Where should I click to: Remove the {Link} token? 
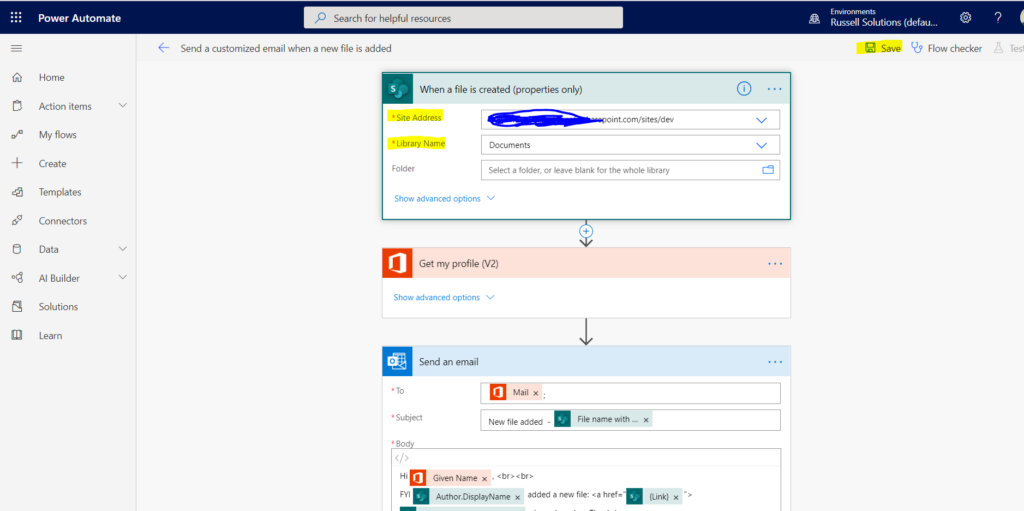[676, 497]
